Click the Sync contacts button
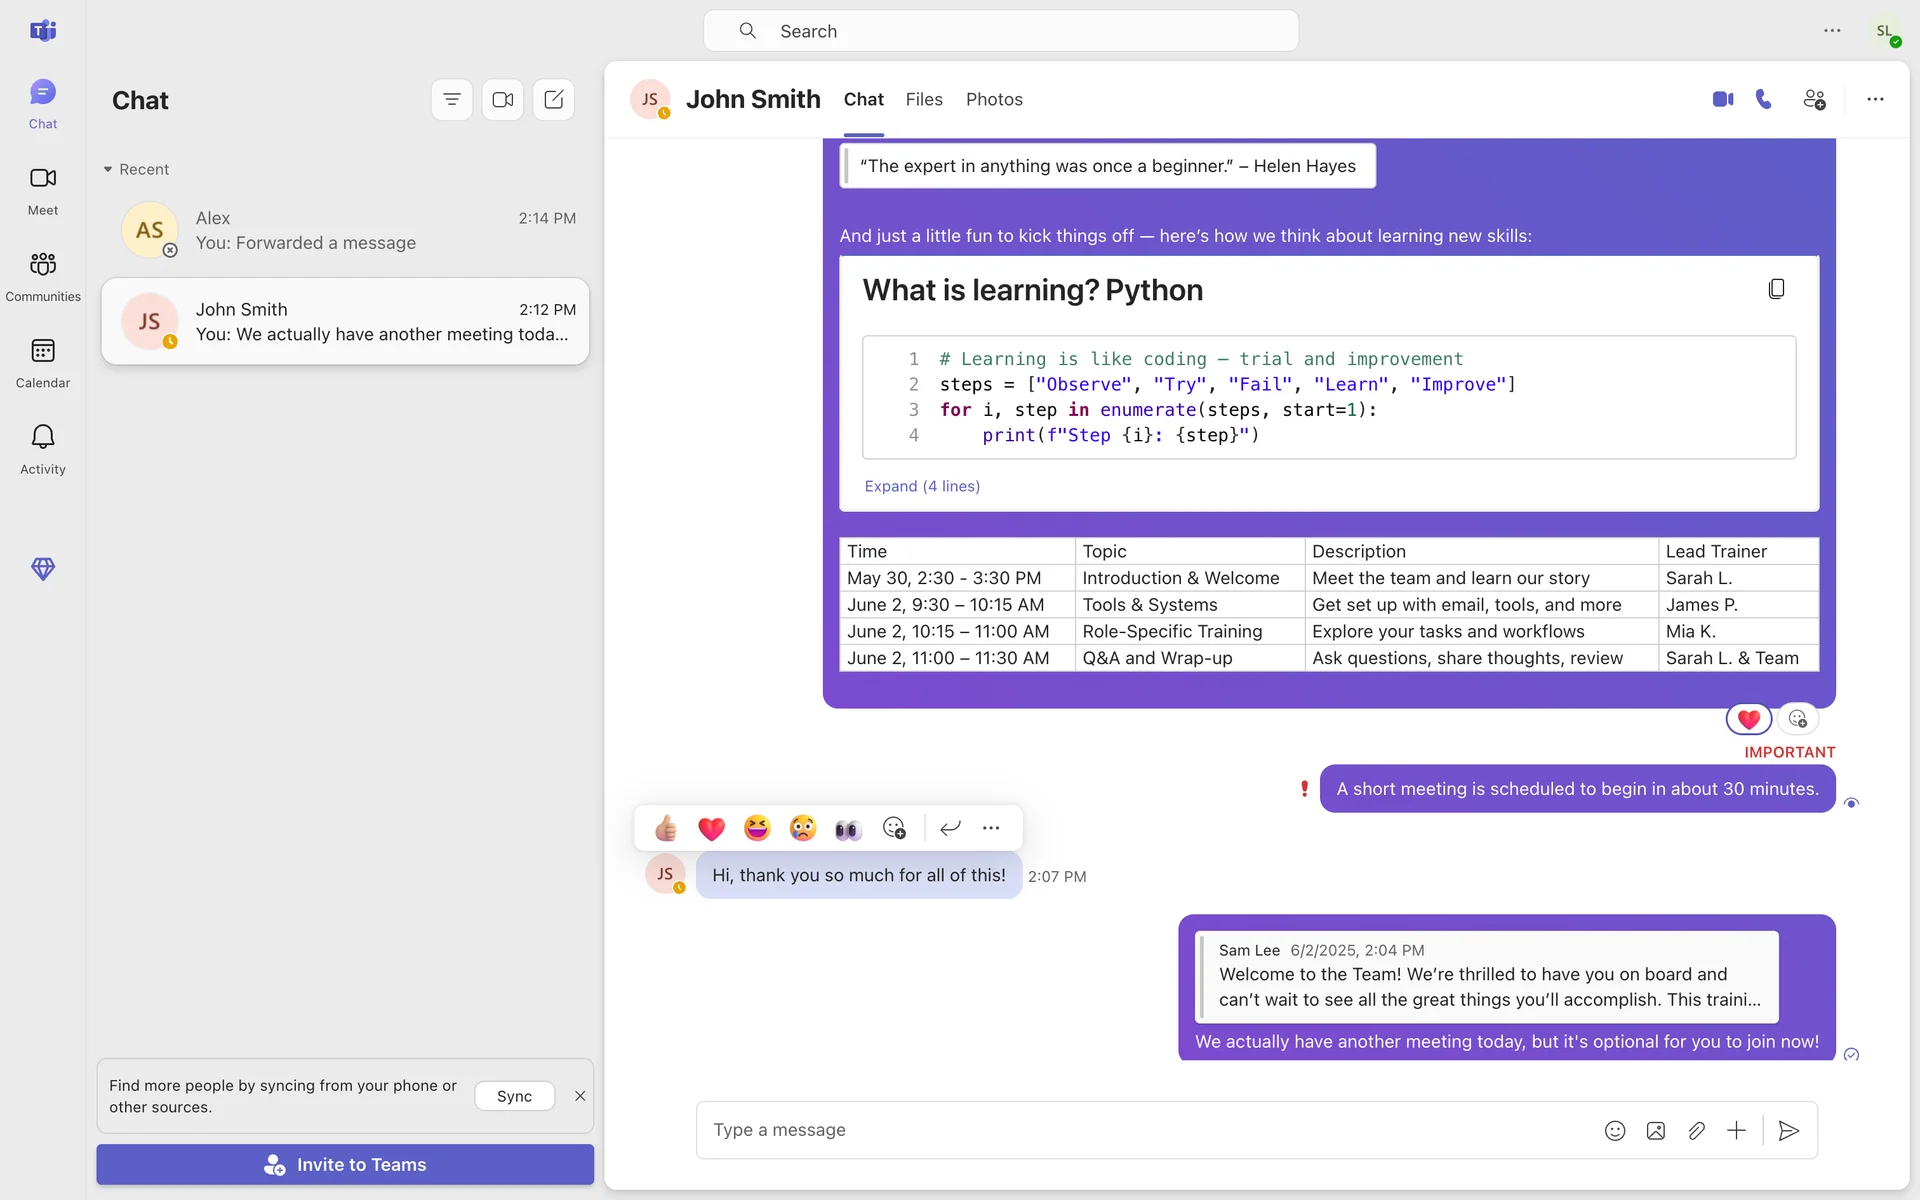Image resolution: width=1920 pixels, height=1200 pixels. click(514, 1096)
